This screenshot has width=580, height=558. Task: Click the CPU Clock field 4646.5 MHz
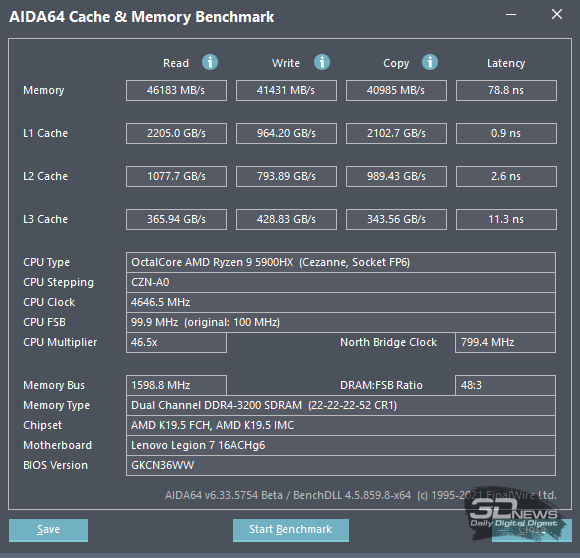(341, 302)
